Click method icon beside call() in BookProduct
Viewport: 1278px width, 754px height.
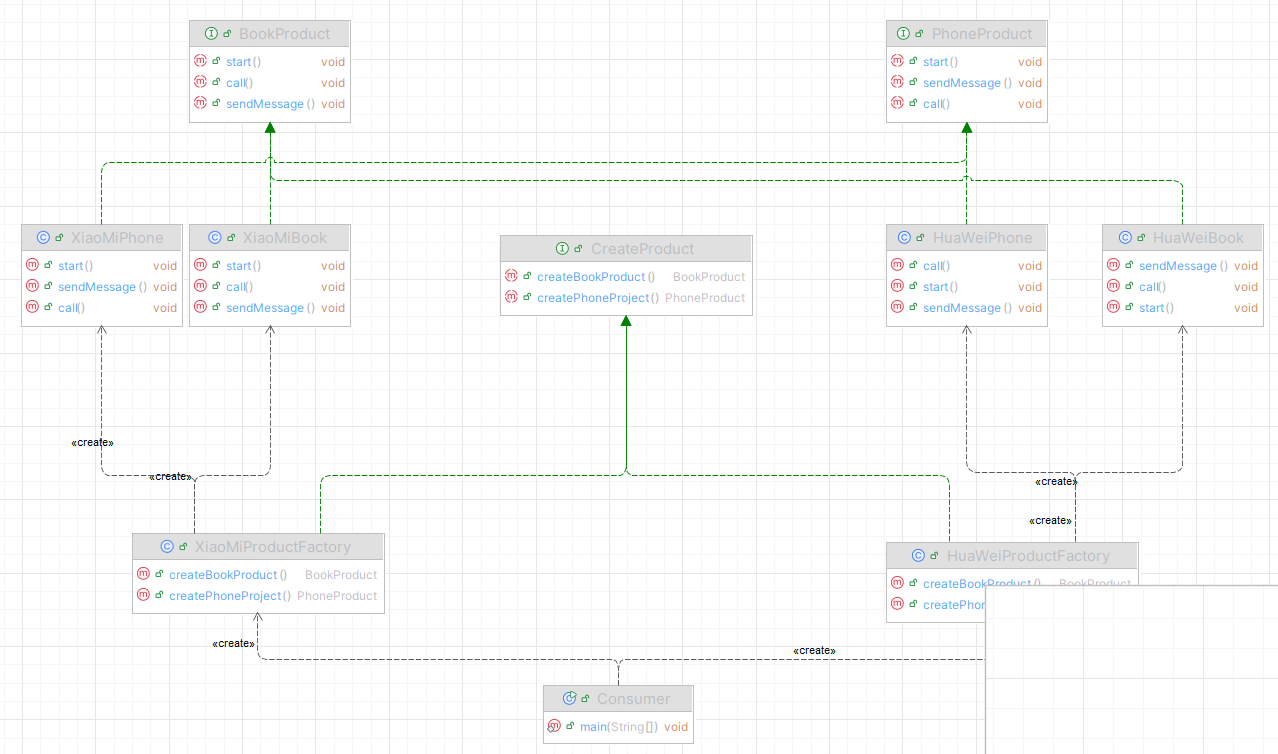click(200, 82)
